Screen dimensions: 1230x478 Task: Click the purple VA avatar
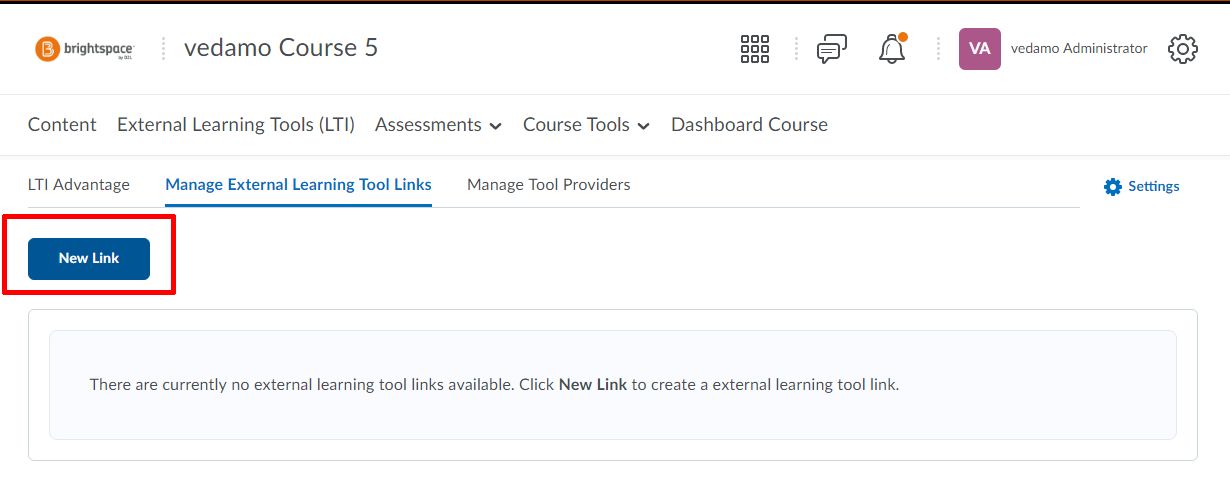[980, 48]
